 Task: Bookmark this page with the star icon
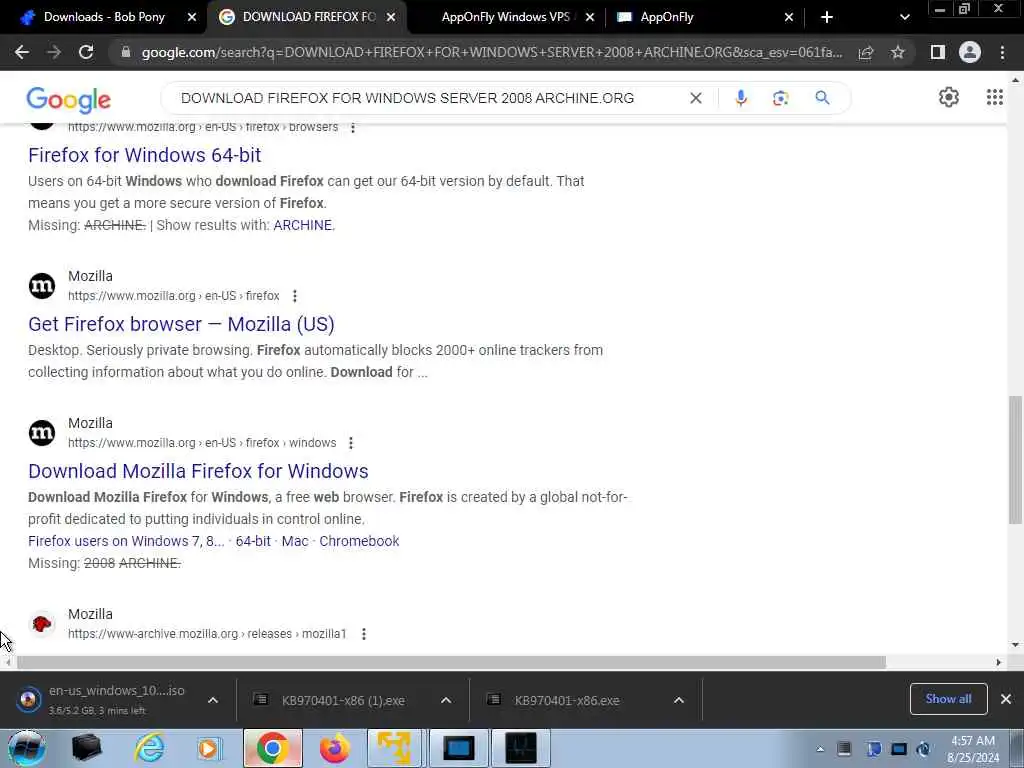tap(898, 52)
